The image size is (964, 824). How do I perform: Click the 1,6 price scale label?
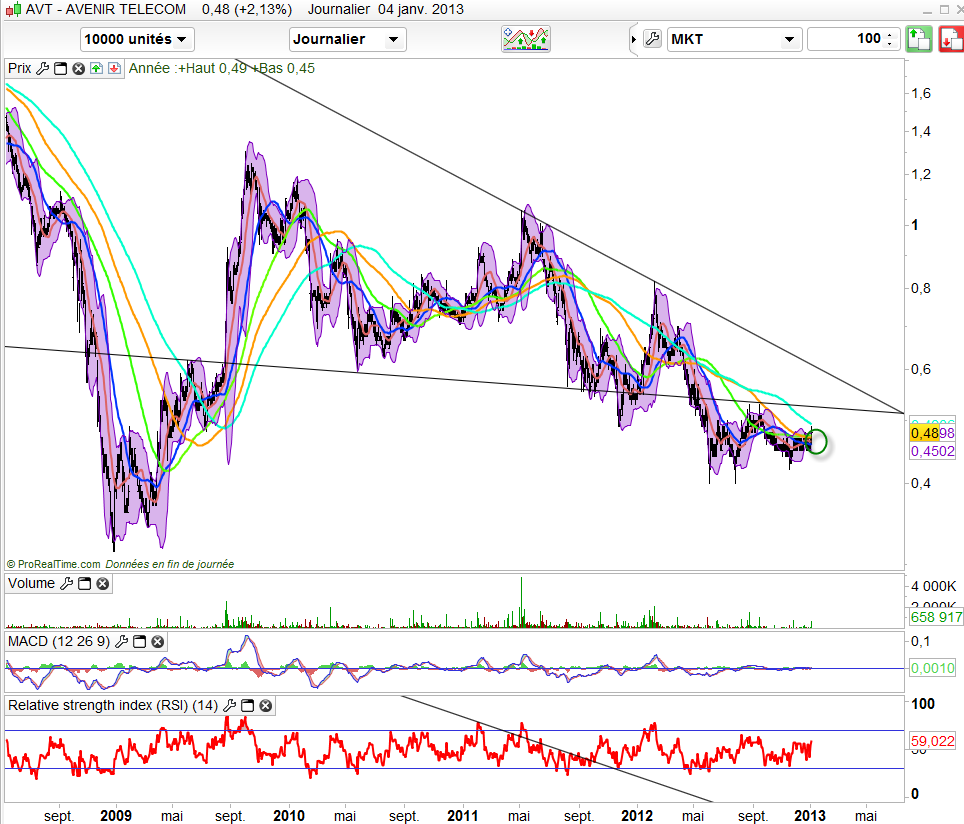pos(921,93)
